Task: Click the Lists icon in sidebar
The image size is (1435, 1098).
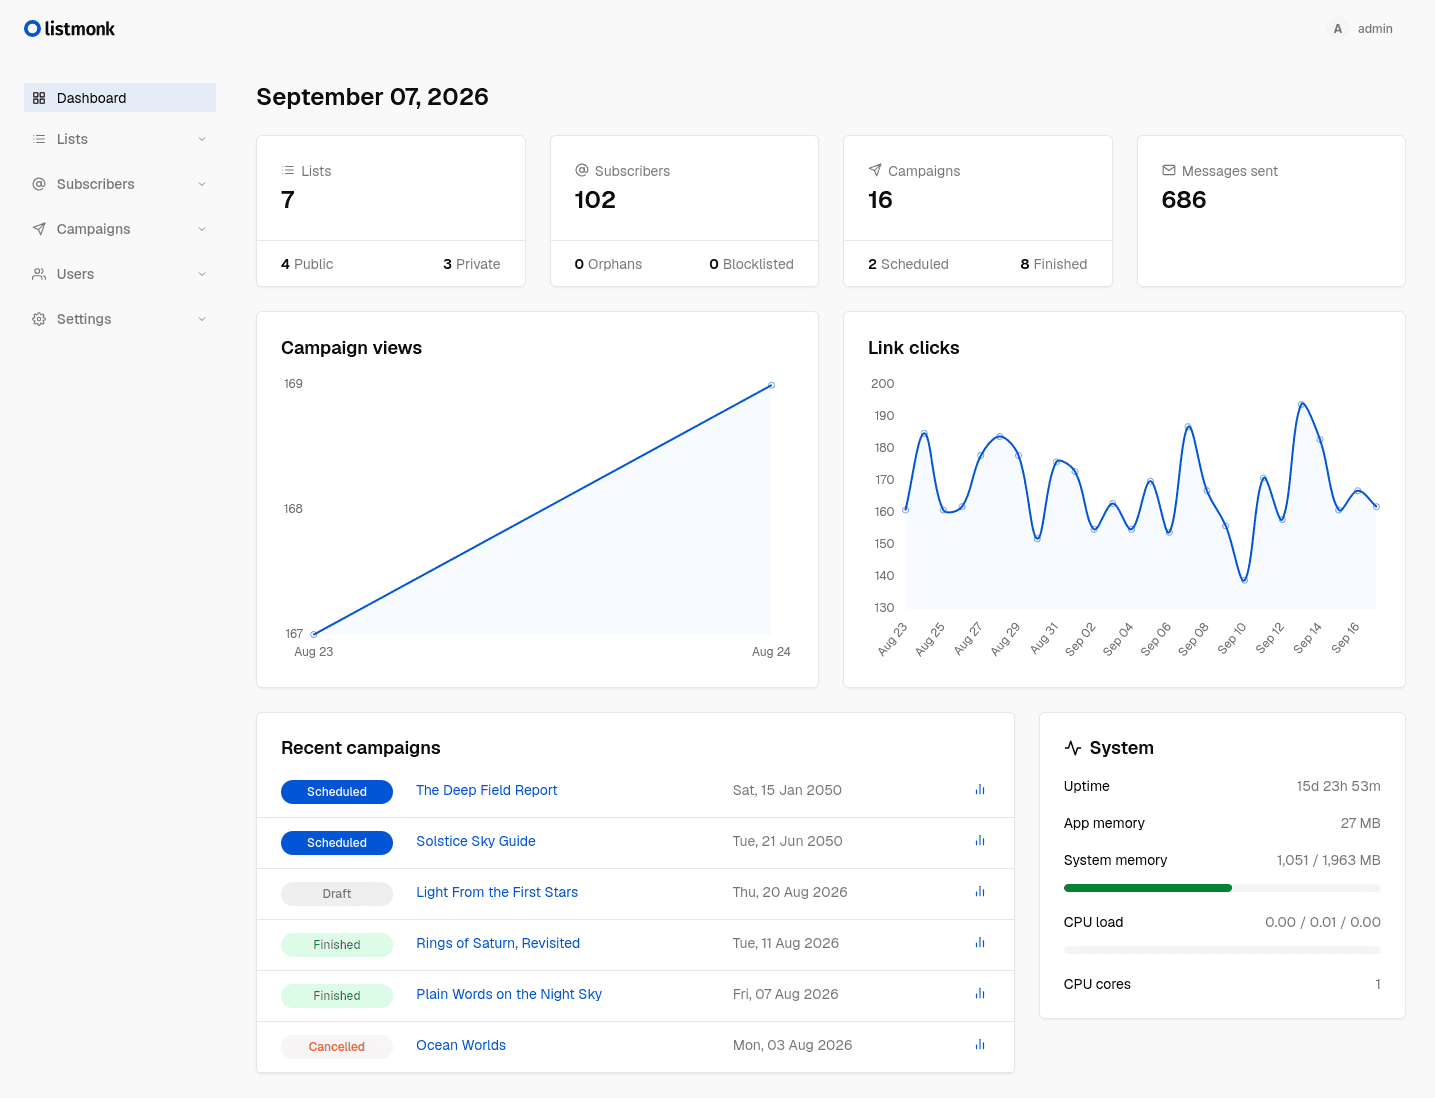Action: 39,139
